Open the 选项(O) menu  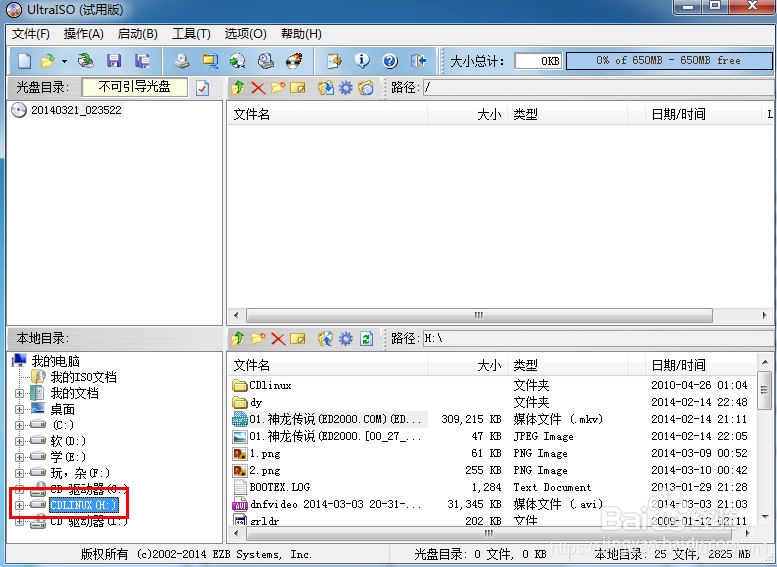click(246, 34)
